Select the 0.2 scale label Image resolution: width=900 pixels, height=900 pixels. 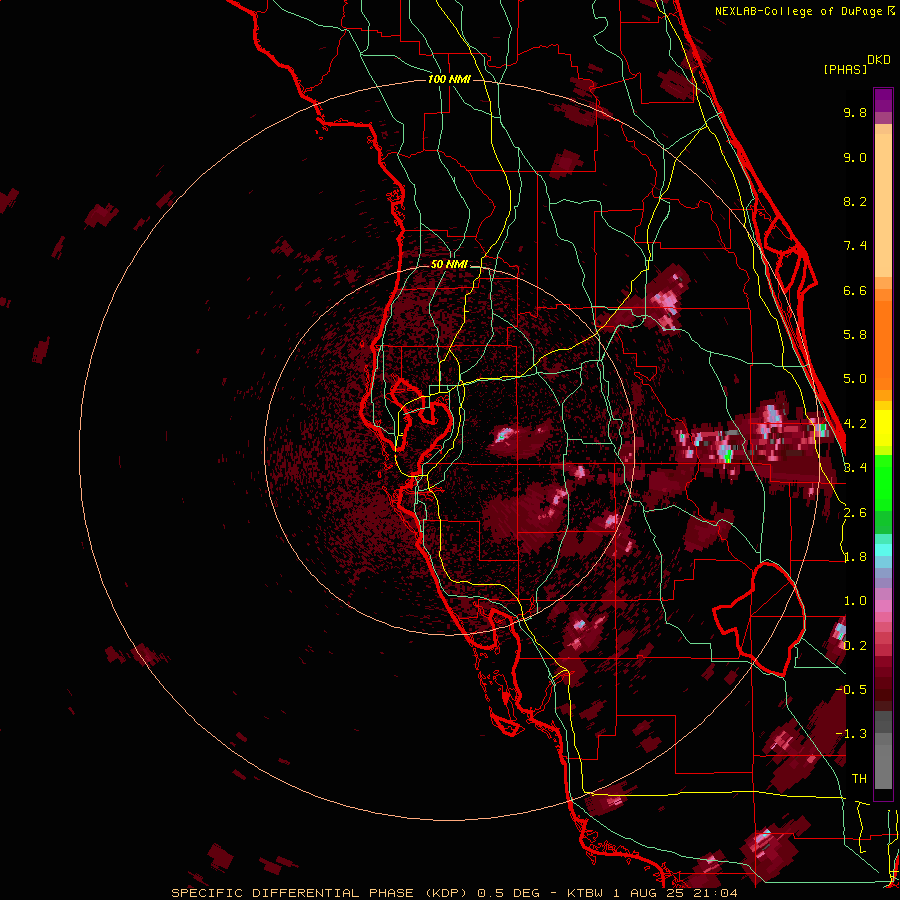tap(855, 646)
